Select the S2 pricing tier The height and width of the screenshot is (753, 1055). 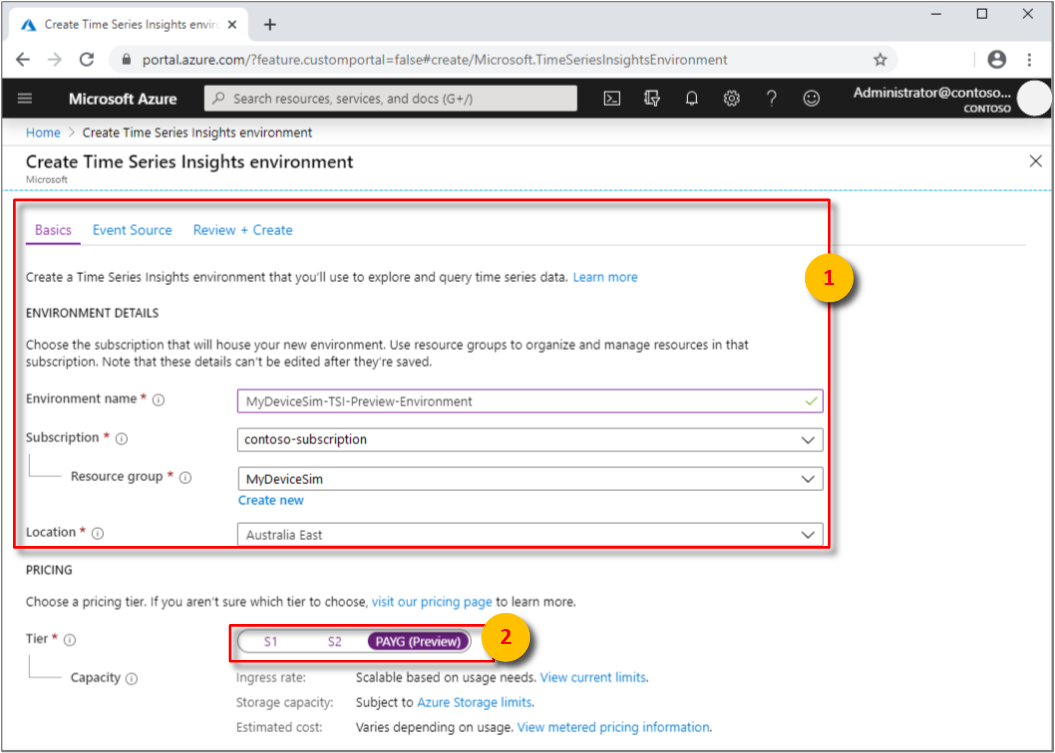coord(335,642)
